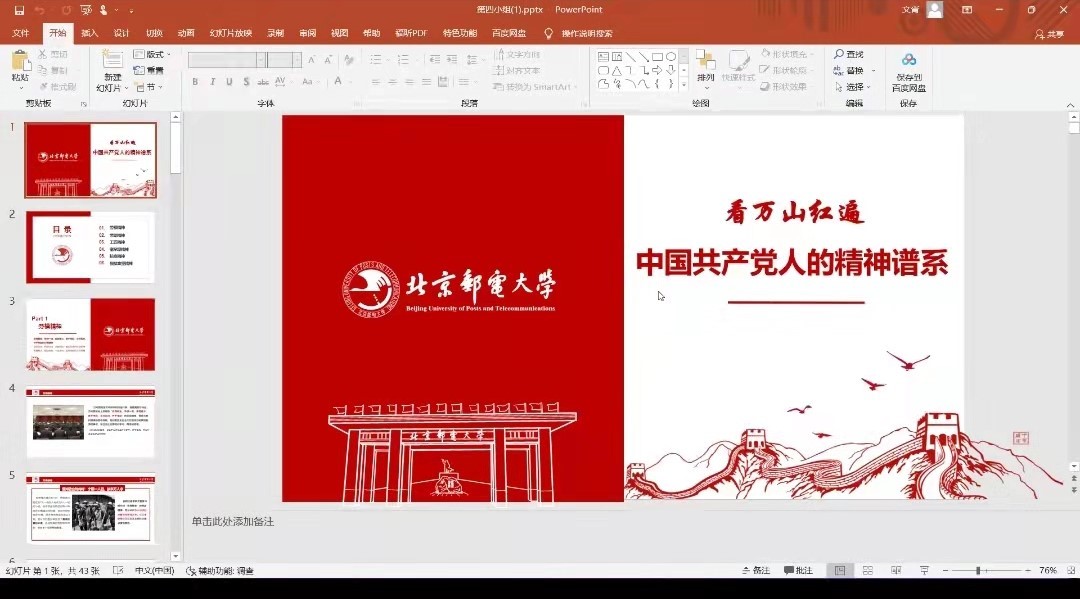Insert a text box from the shapes gallery
This screenshot has width=1080, height=599.
tap(603, 56)
